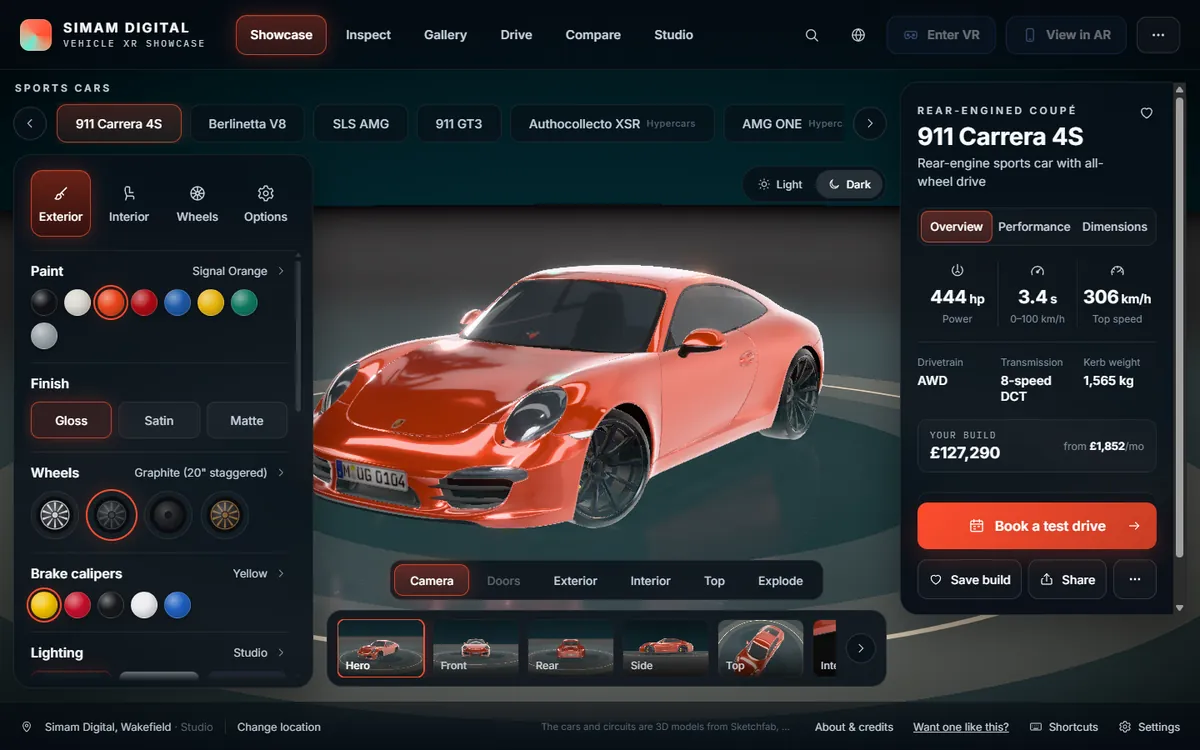
Task: Expand Lighting Studio chevron
Action: tap(281, 652)
